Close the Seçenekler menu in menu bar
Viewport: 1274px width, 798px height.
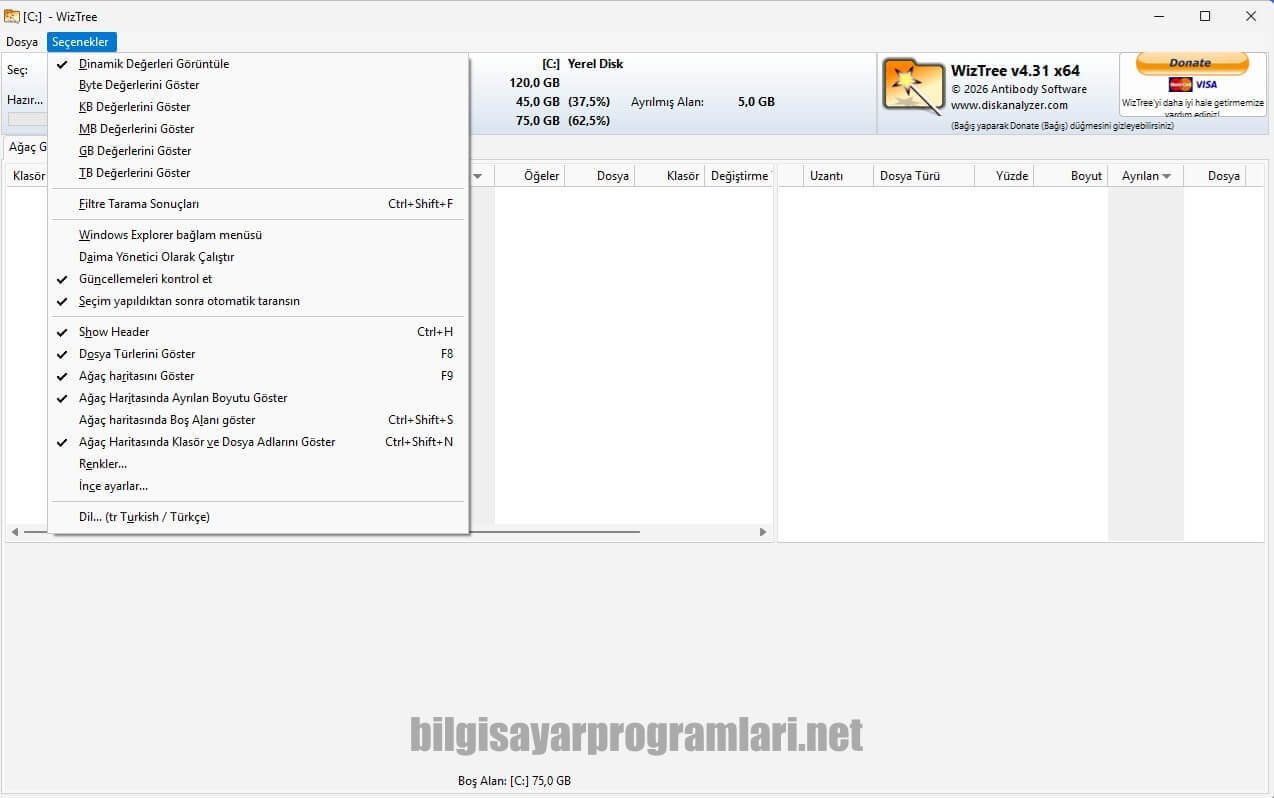(x=81, y=42)
